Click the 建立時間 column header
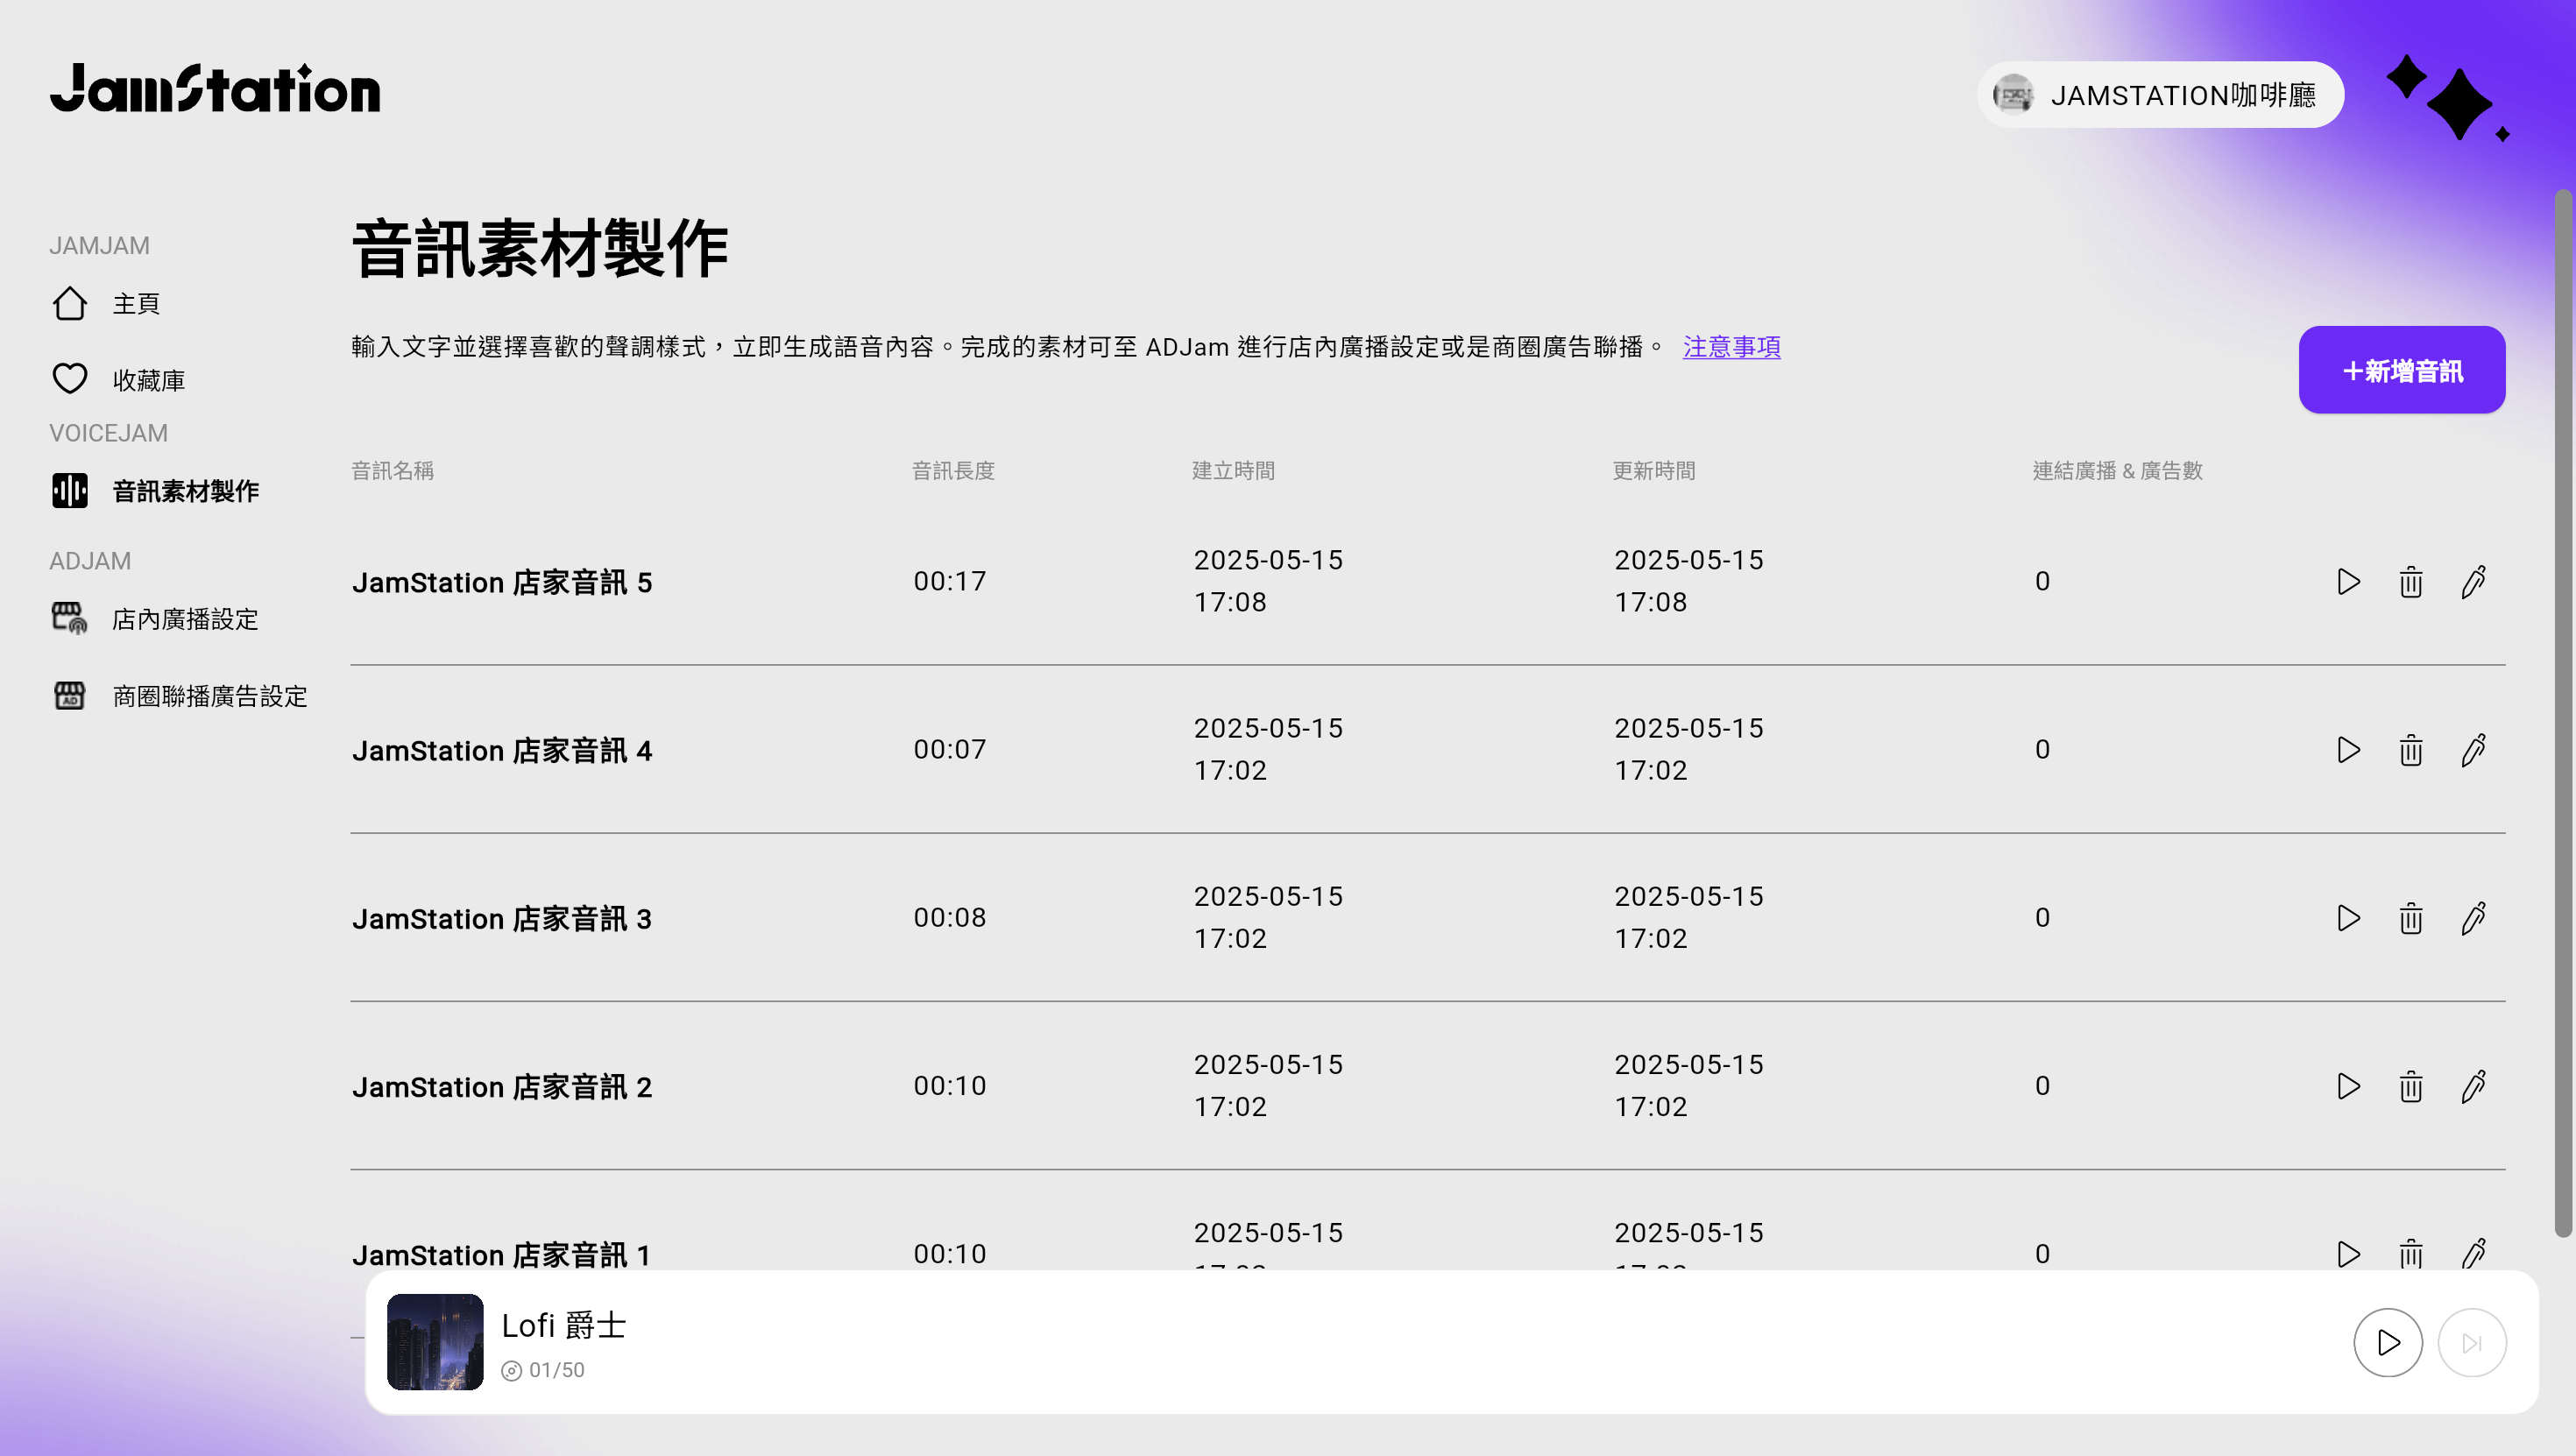The width and height of the screenshot is (2576, 1456). [x=1234, y=470]
